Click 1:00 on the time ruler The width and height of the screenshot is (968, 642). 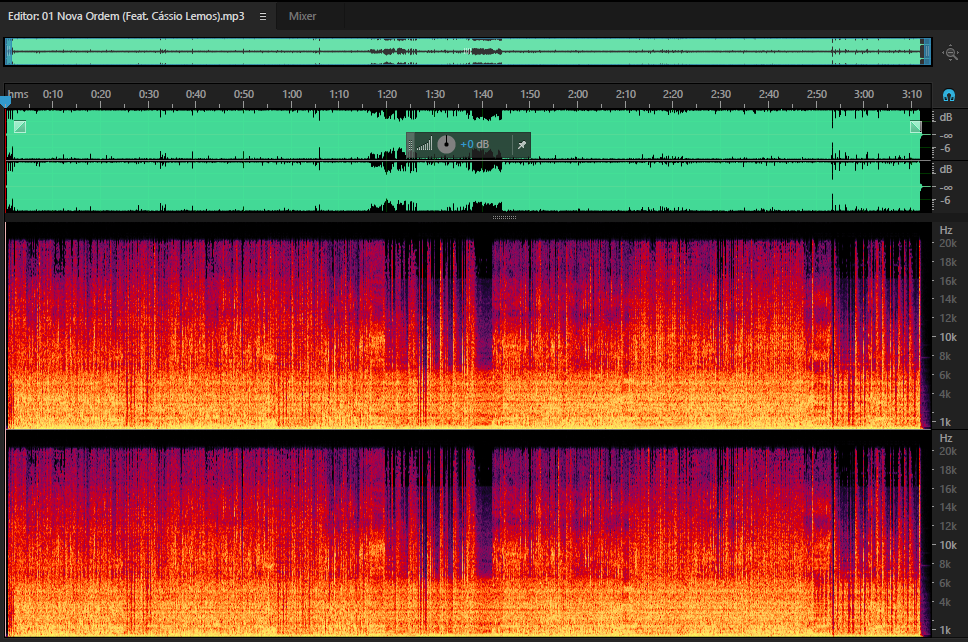292,94
